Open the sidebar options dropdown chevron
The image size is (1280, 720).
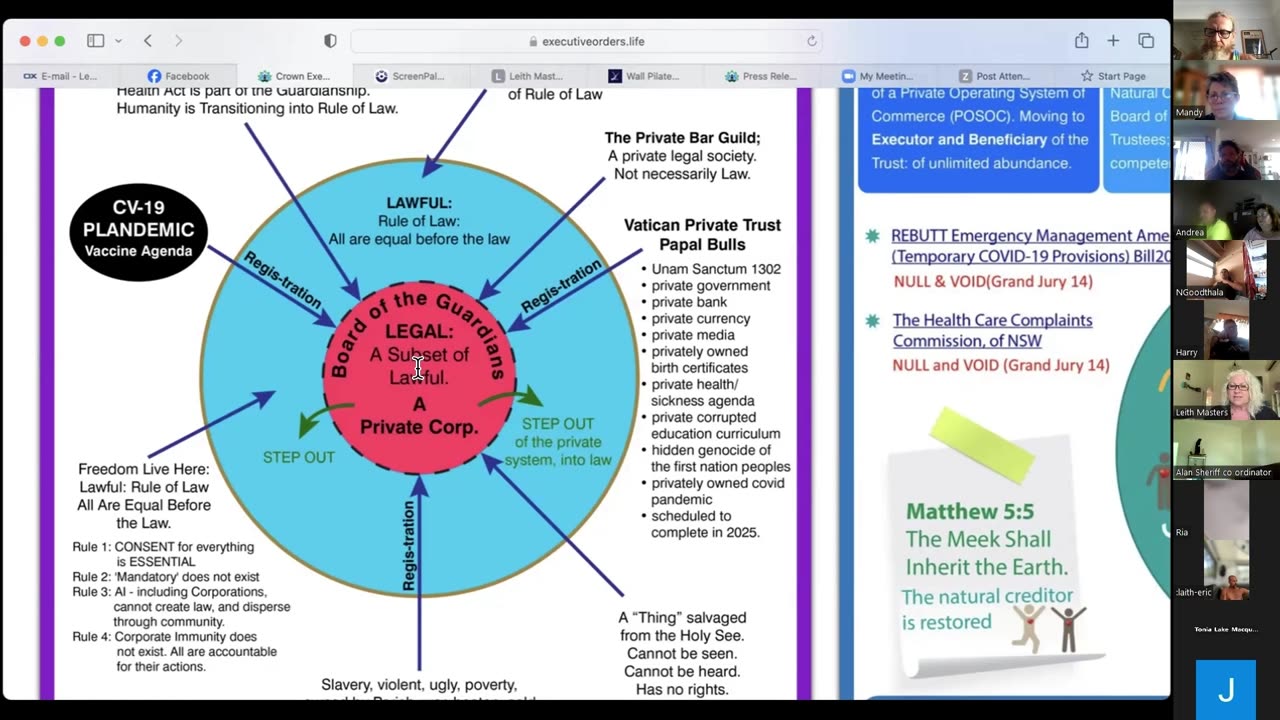coord(118,41)
